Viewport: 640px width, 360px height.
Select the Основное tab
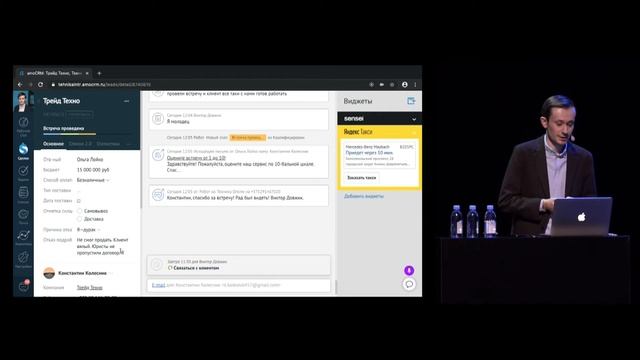pyautogui.click(x=53, y=144)
